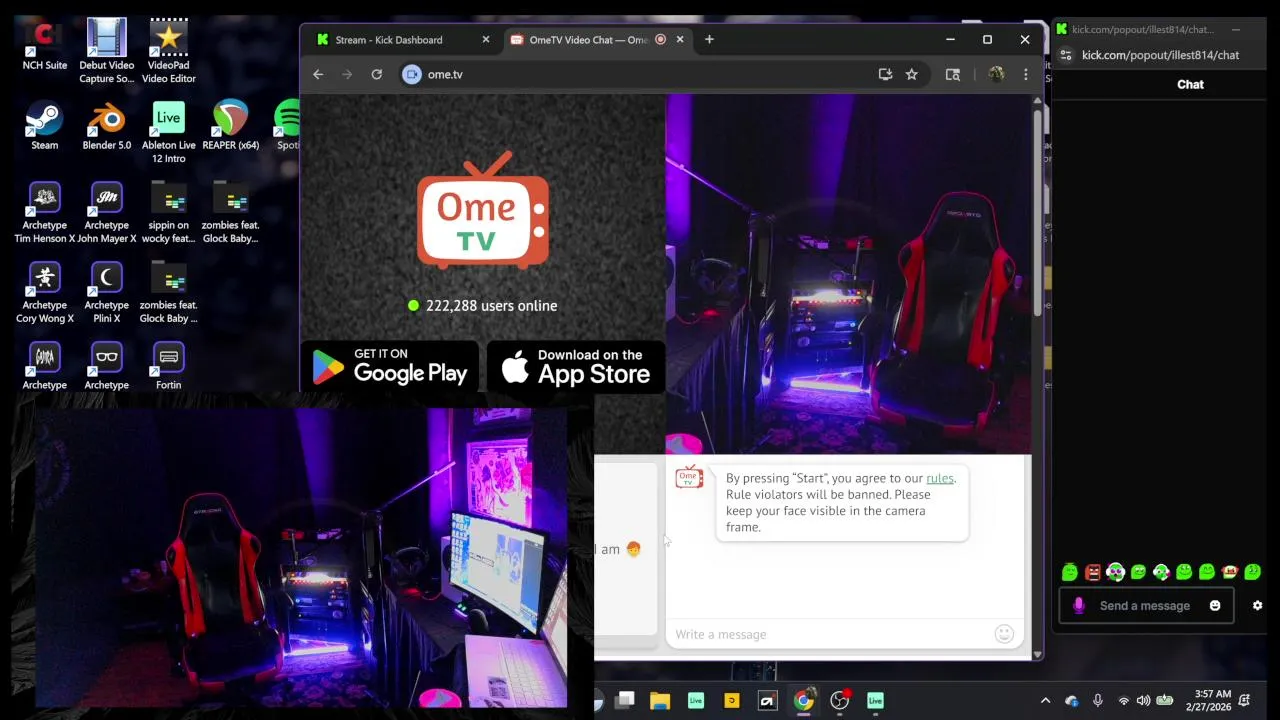Click camera site-info icon in address bar

(412, 74)
